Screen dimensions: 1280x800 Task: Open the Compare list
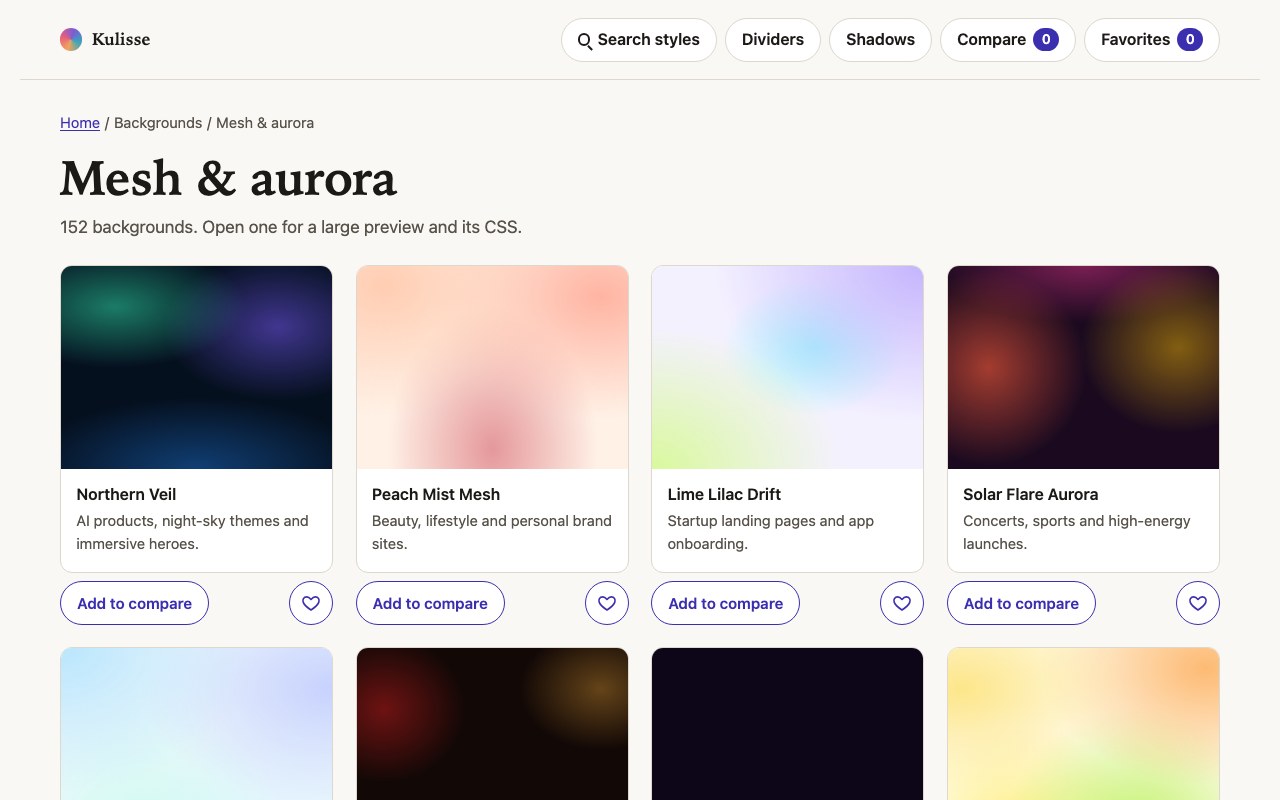(x=1008, y=40)
